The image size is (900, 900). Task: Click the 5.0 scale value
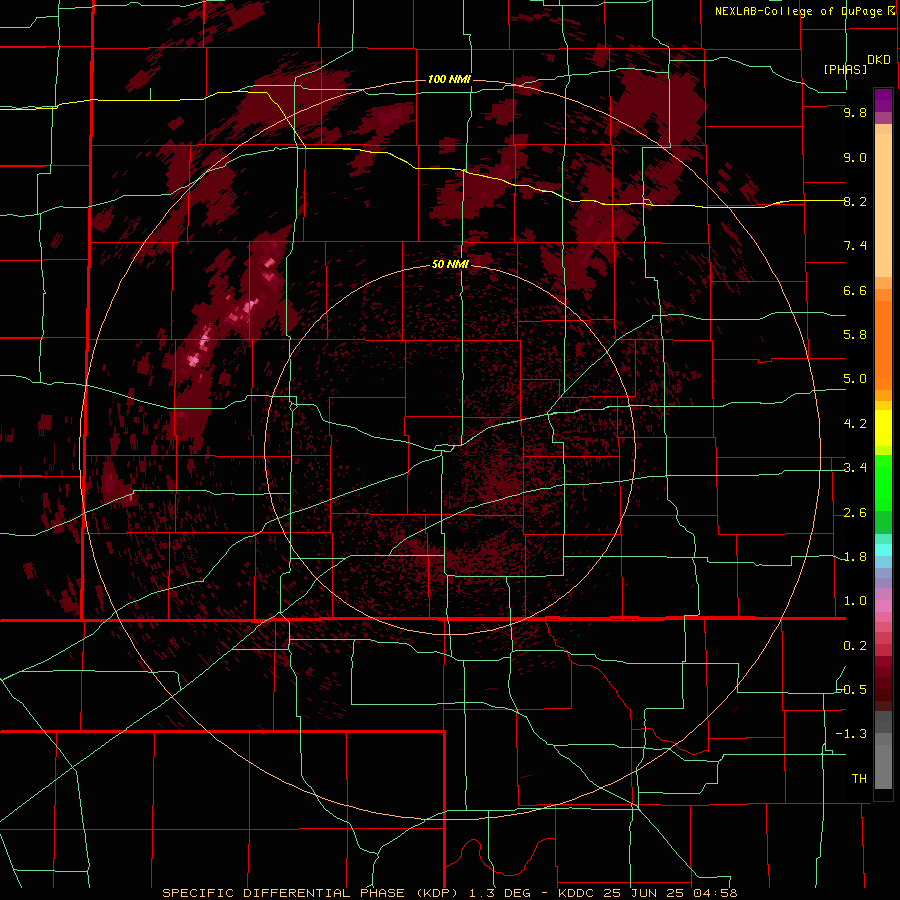click(x=855, y=379)
